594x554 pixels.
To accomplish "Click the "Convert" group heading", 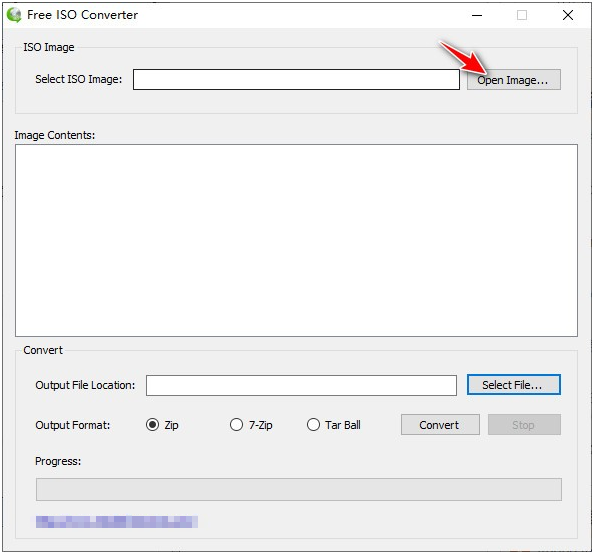I will 43,350.
